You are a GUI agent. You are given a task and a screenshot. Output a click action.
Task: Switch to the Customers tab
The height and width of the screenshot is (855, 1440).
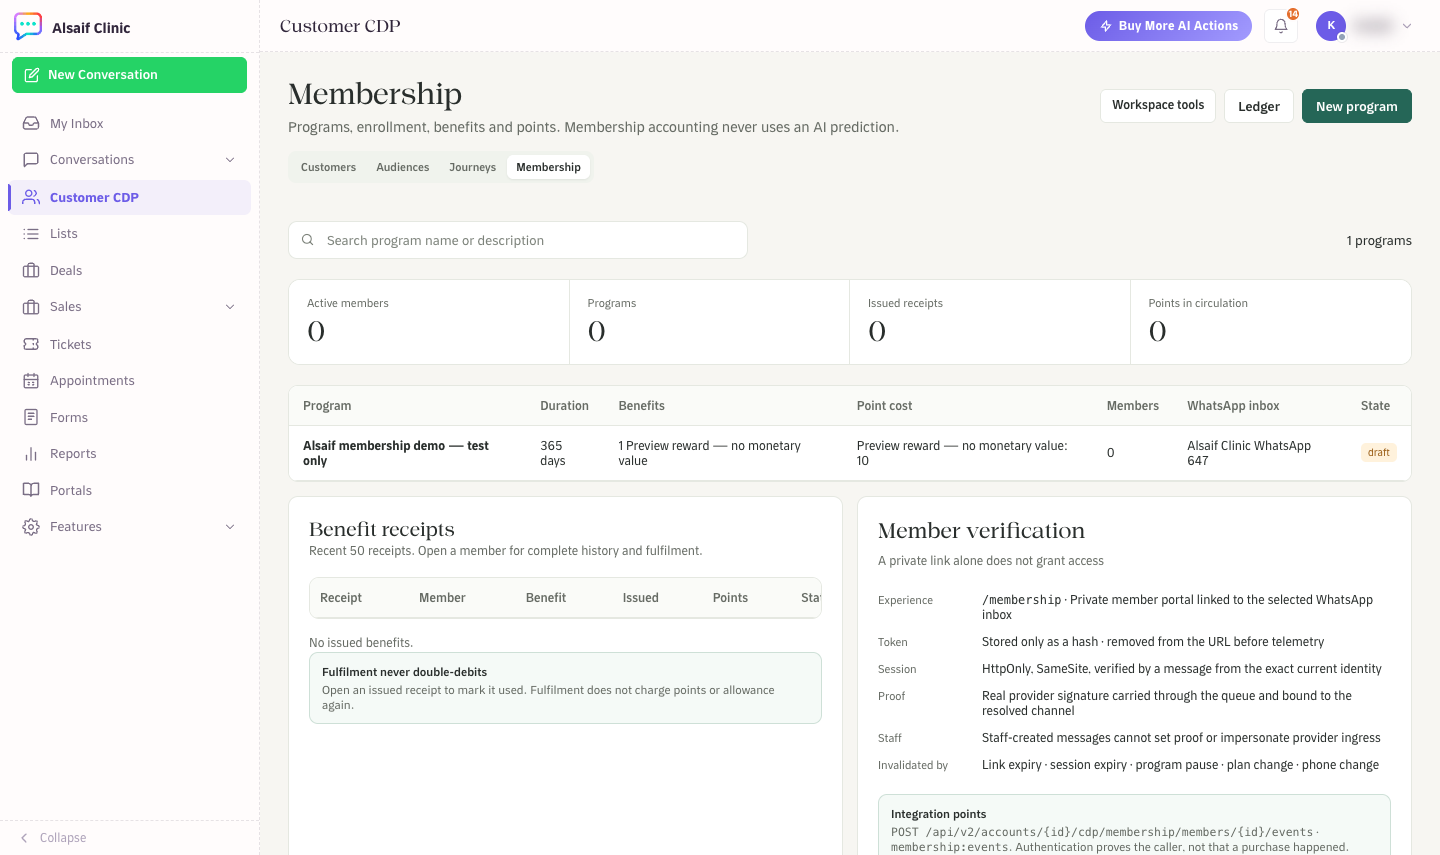tap(328, 167)
